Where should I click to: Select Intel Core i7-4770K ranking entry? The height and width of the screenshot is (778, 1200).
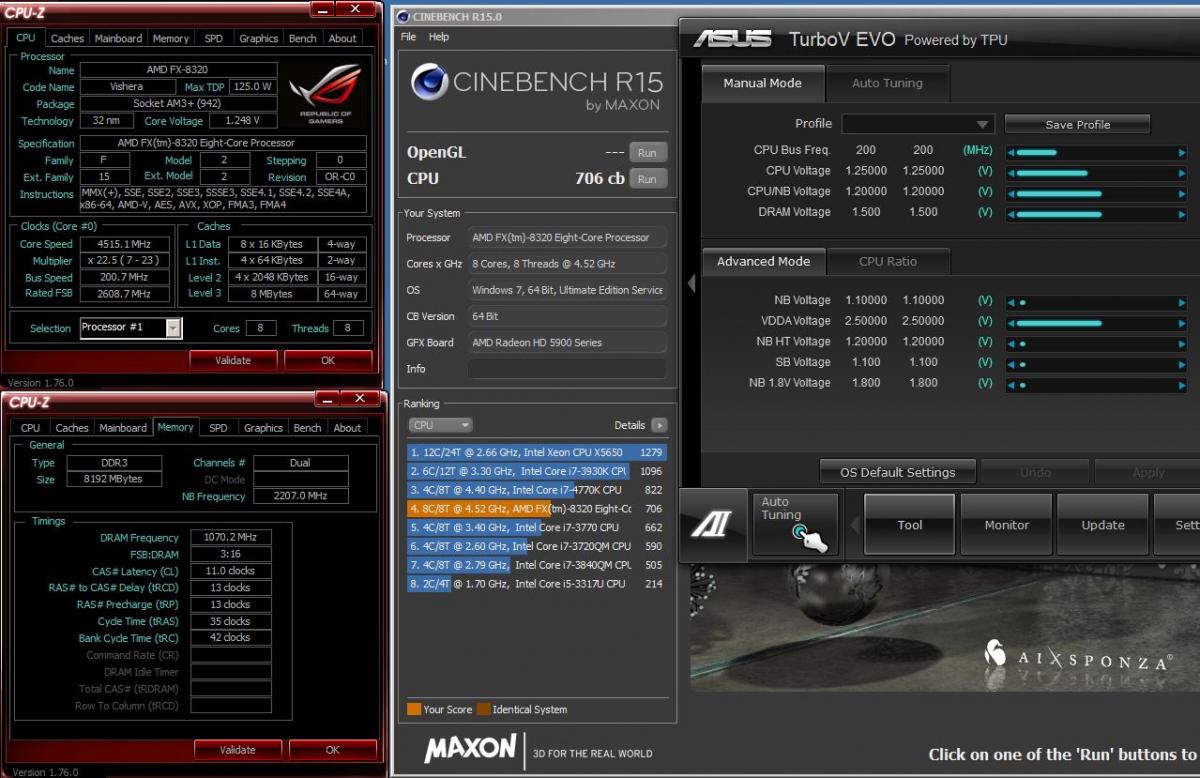536,490
